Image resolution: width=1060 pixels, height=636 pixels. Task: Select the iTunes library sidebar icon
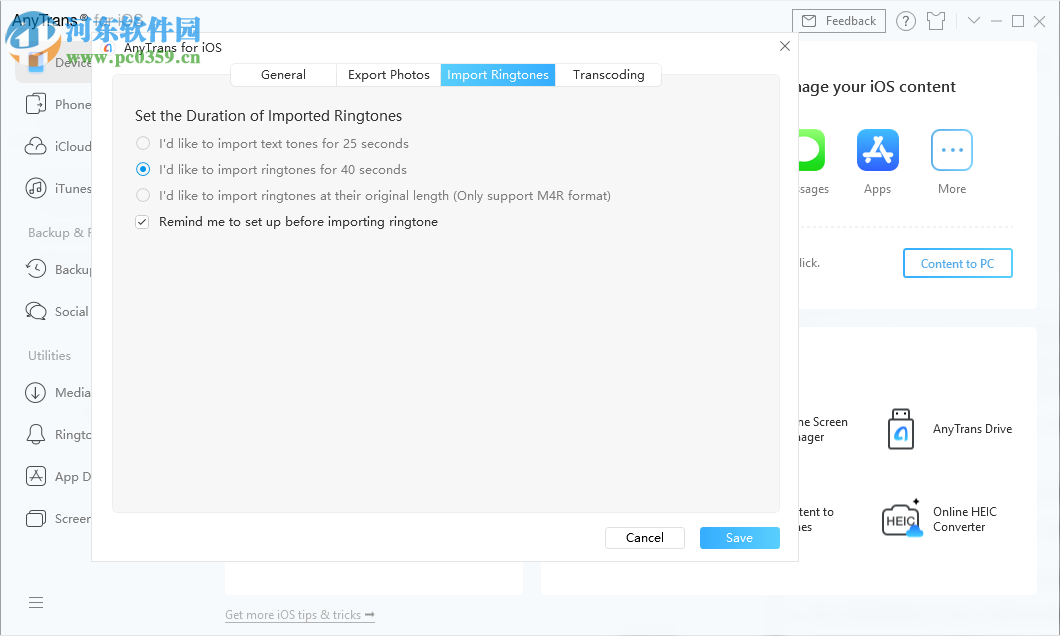pos(36,188)
